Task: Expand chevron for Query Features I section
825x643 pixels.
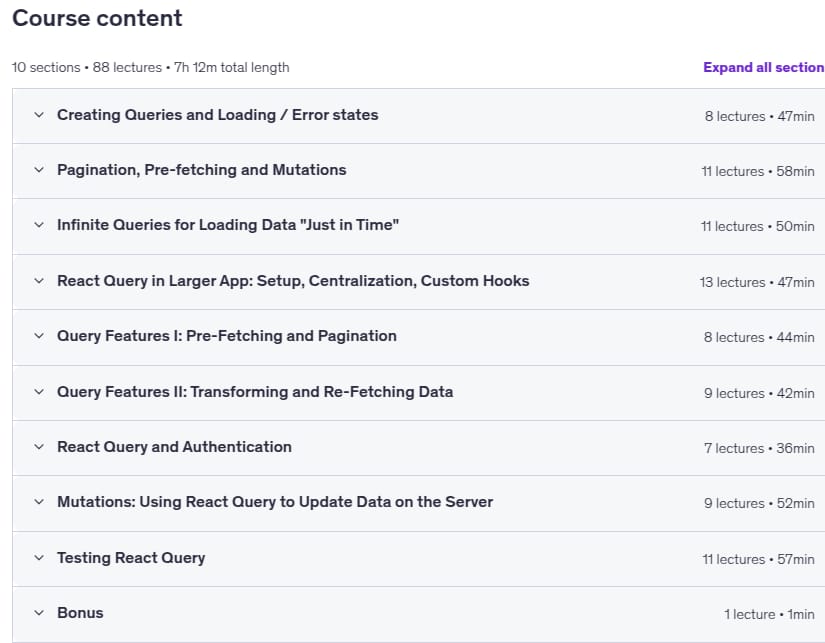Action: coord(39,336)
